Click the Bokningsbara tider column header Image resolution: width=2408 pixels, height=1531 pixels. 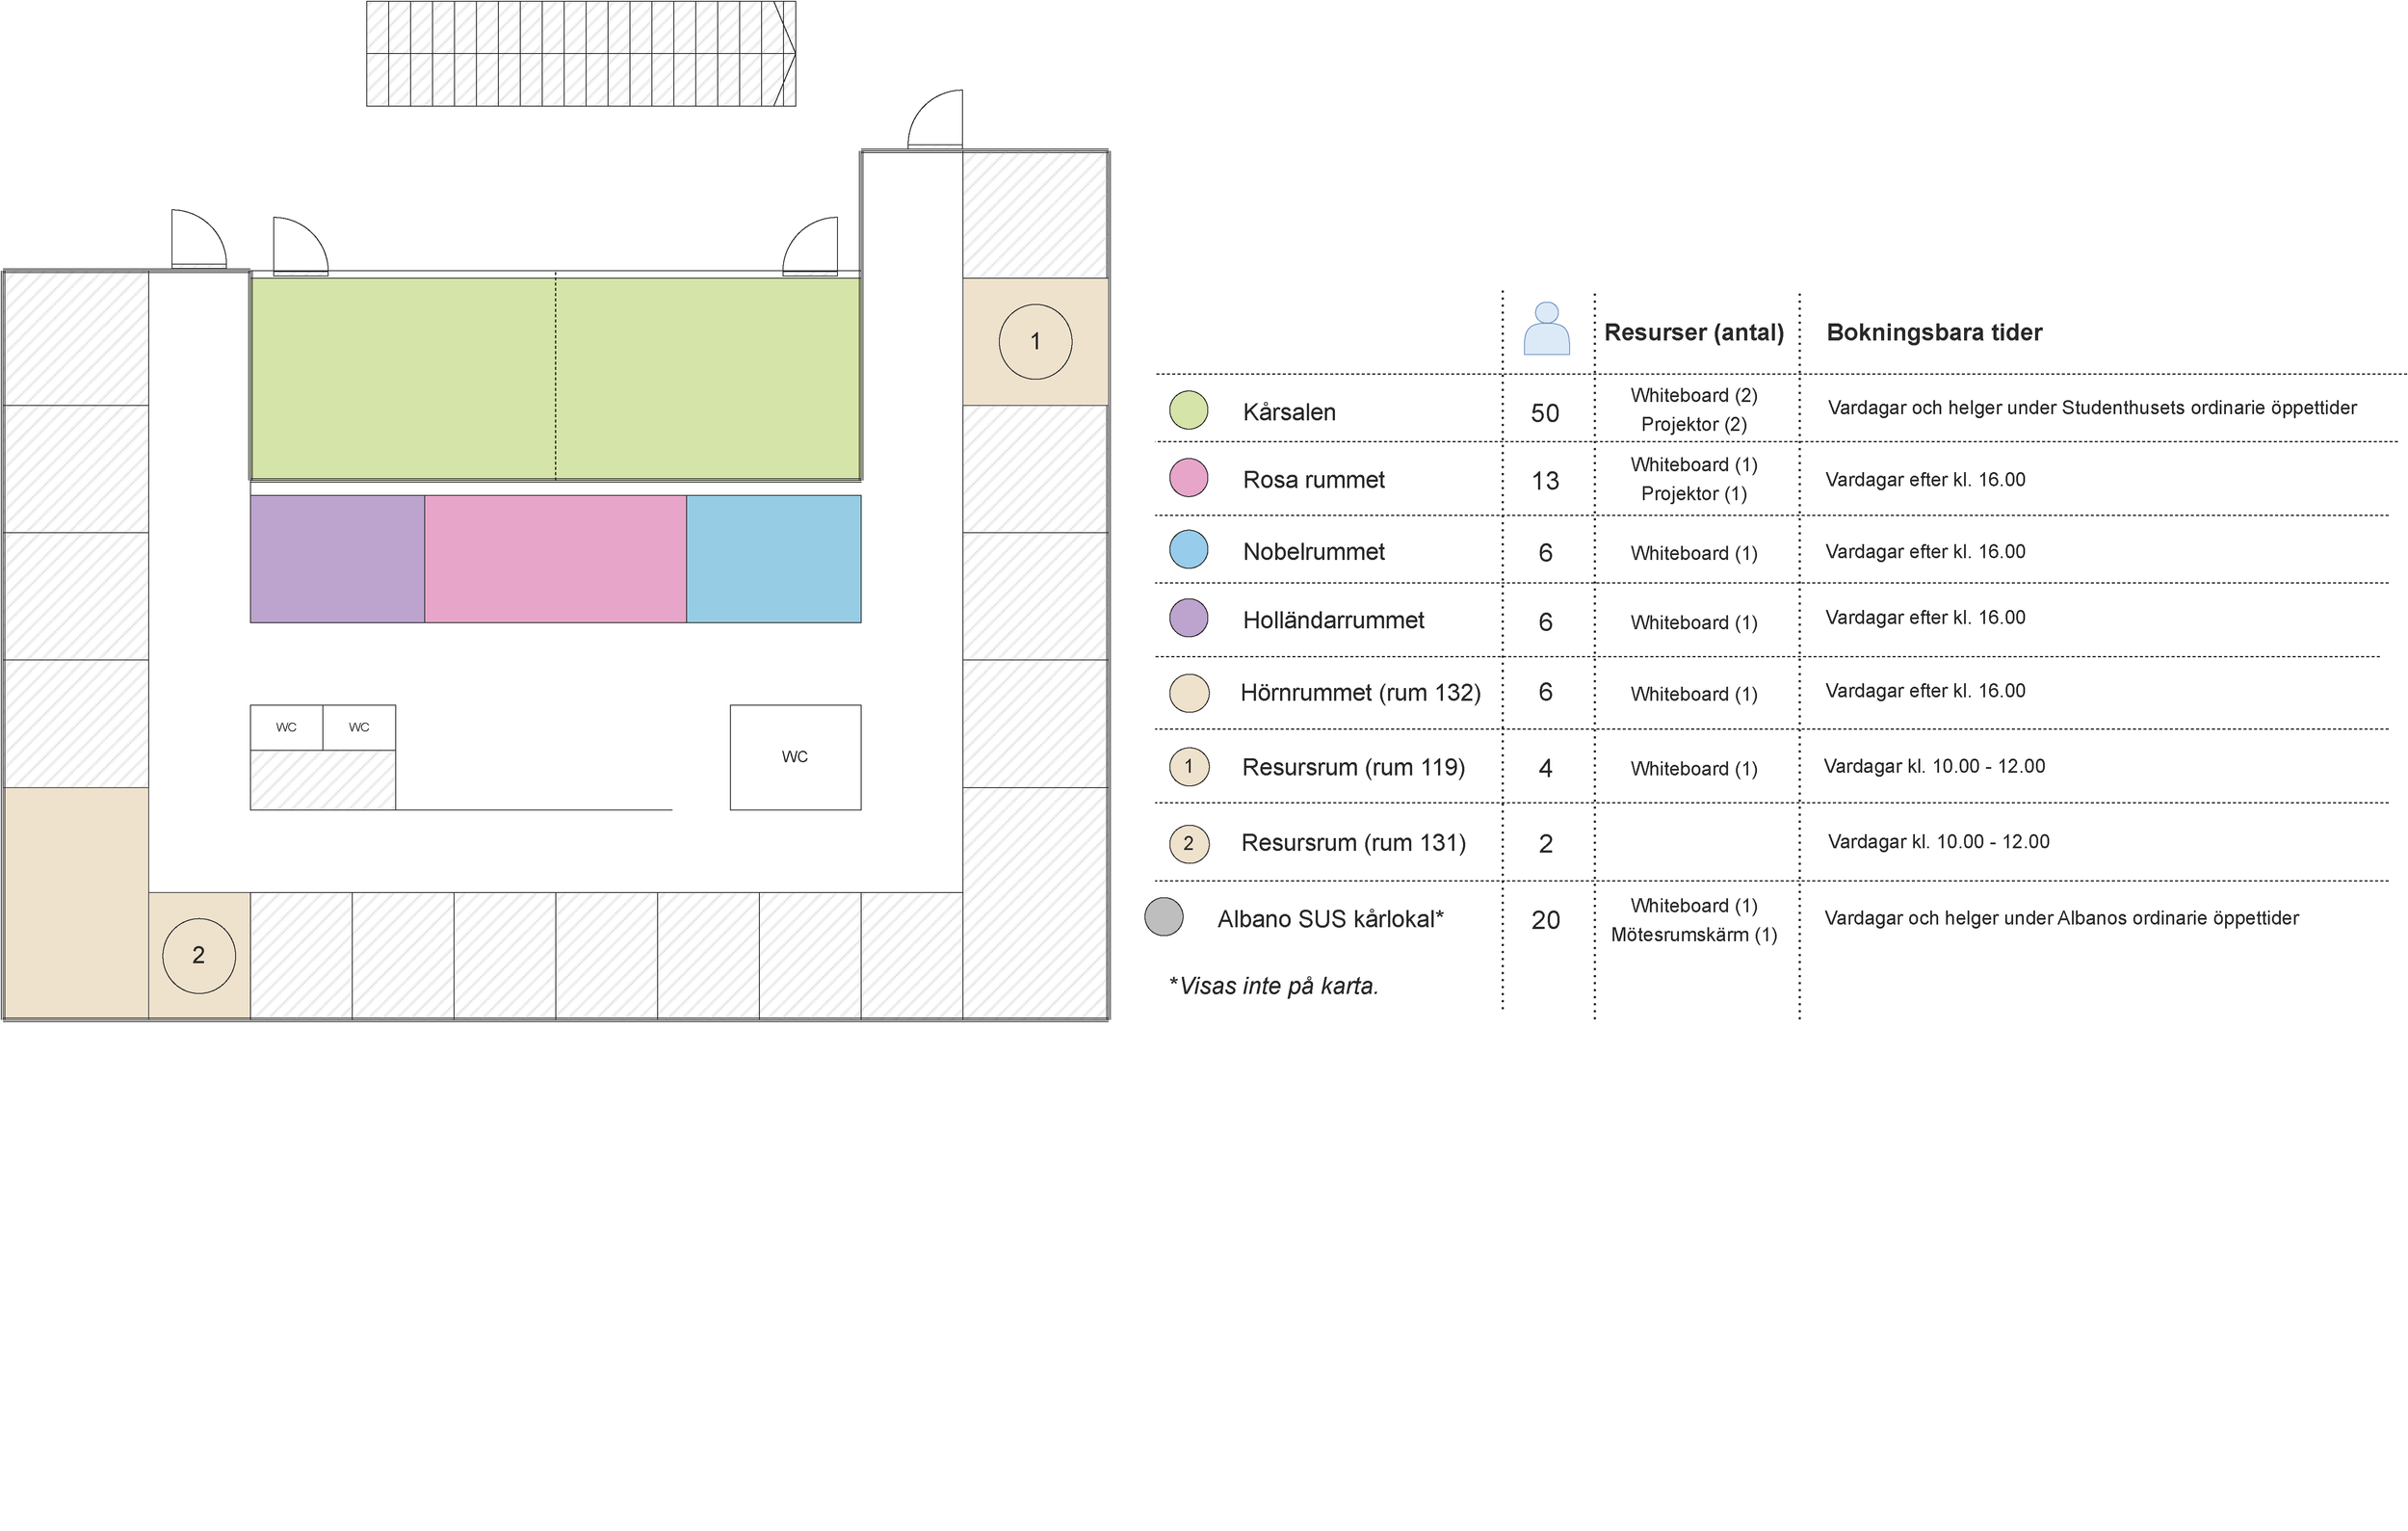[1933, 332]
